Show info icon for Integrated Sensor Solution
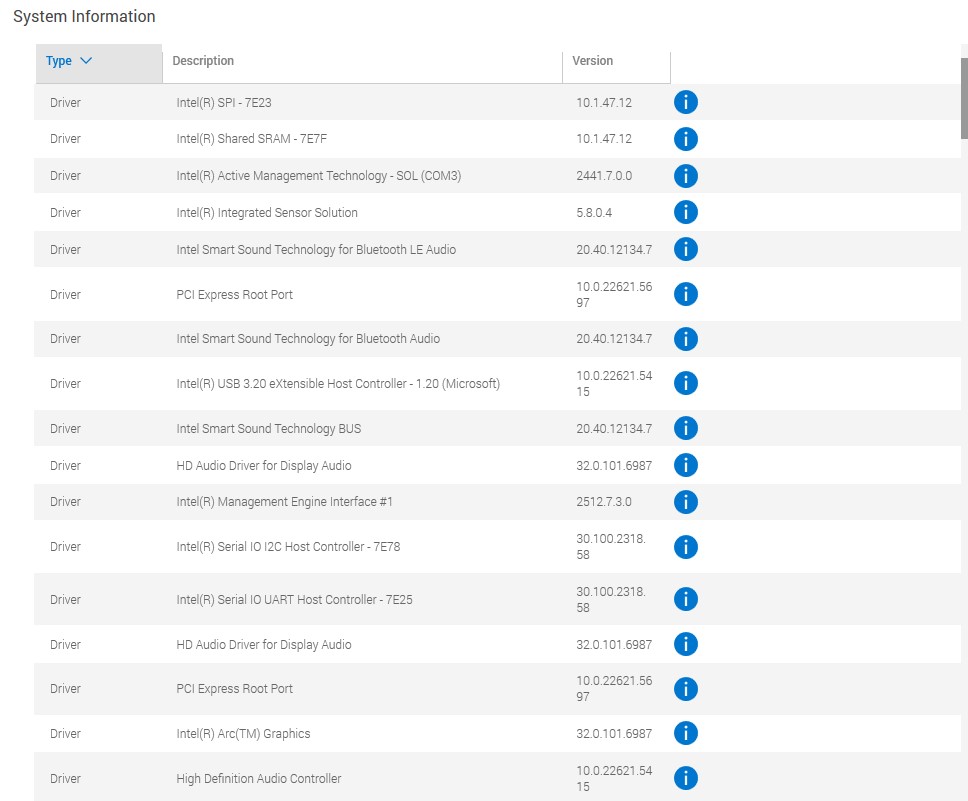 coord(685,212)
